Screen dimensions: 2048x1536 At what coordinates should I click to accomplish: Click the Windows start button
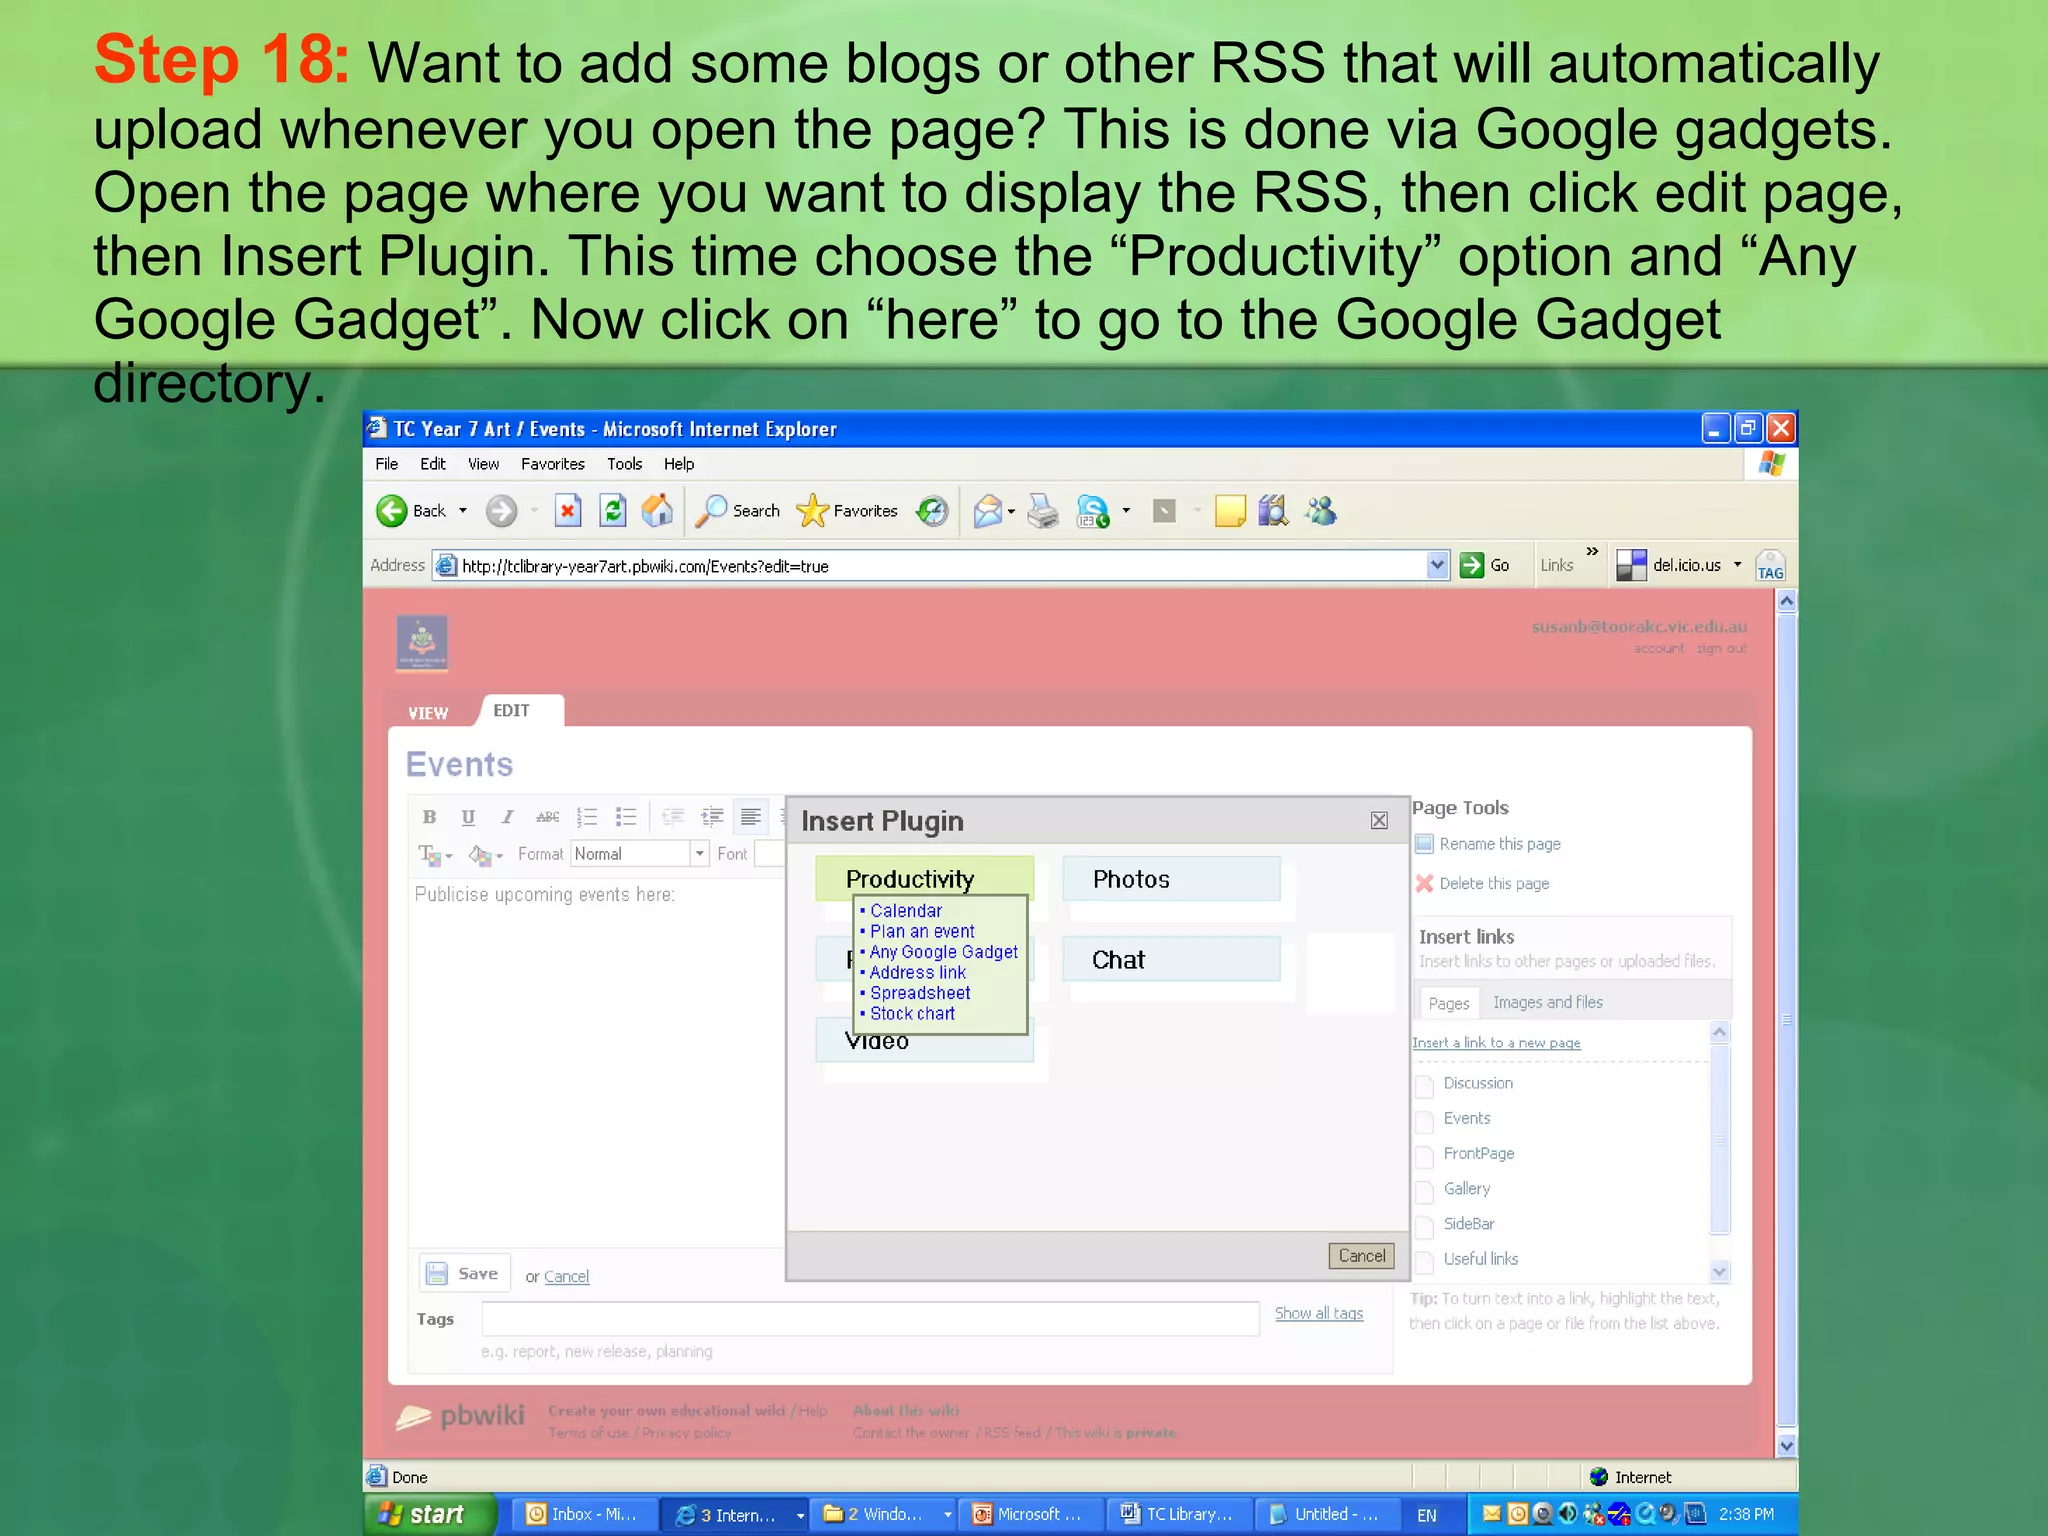coord(430,1514)
